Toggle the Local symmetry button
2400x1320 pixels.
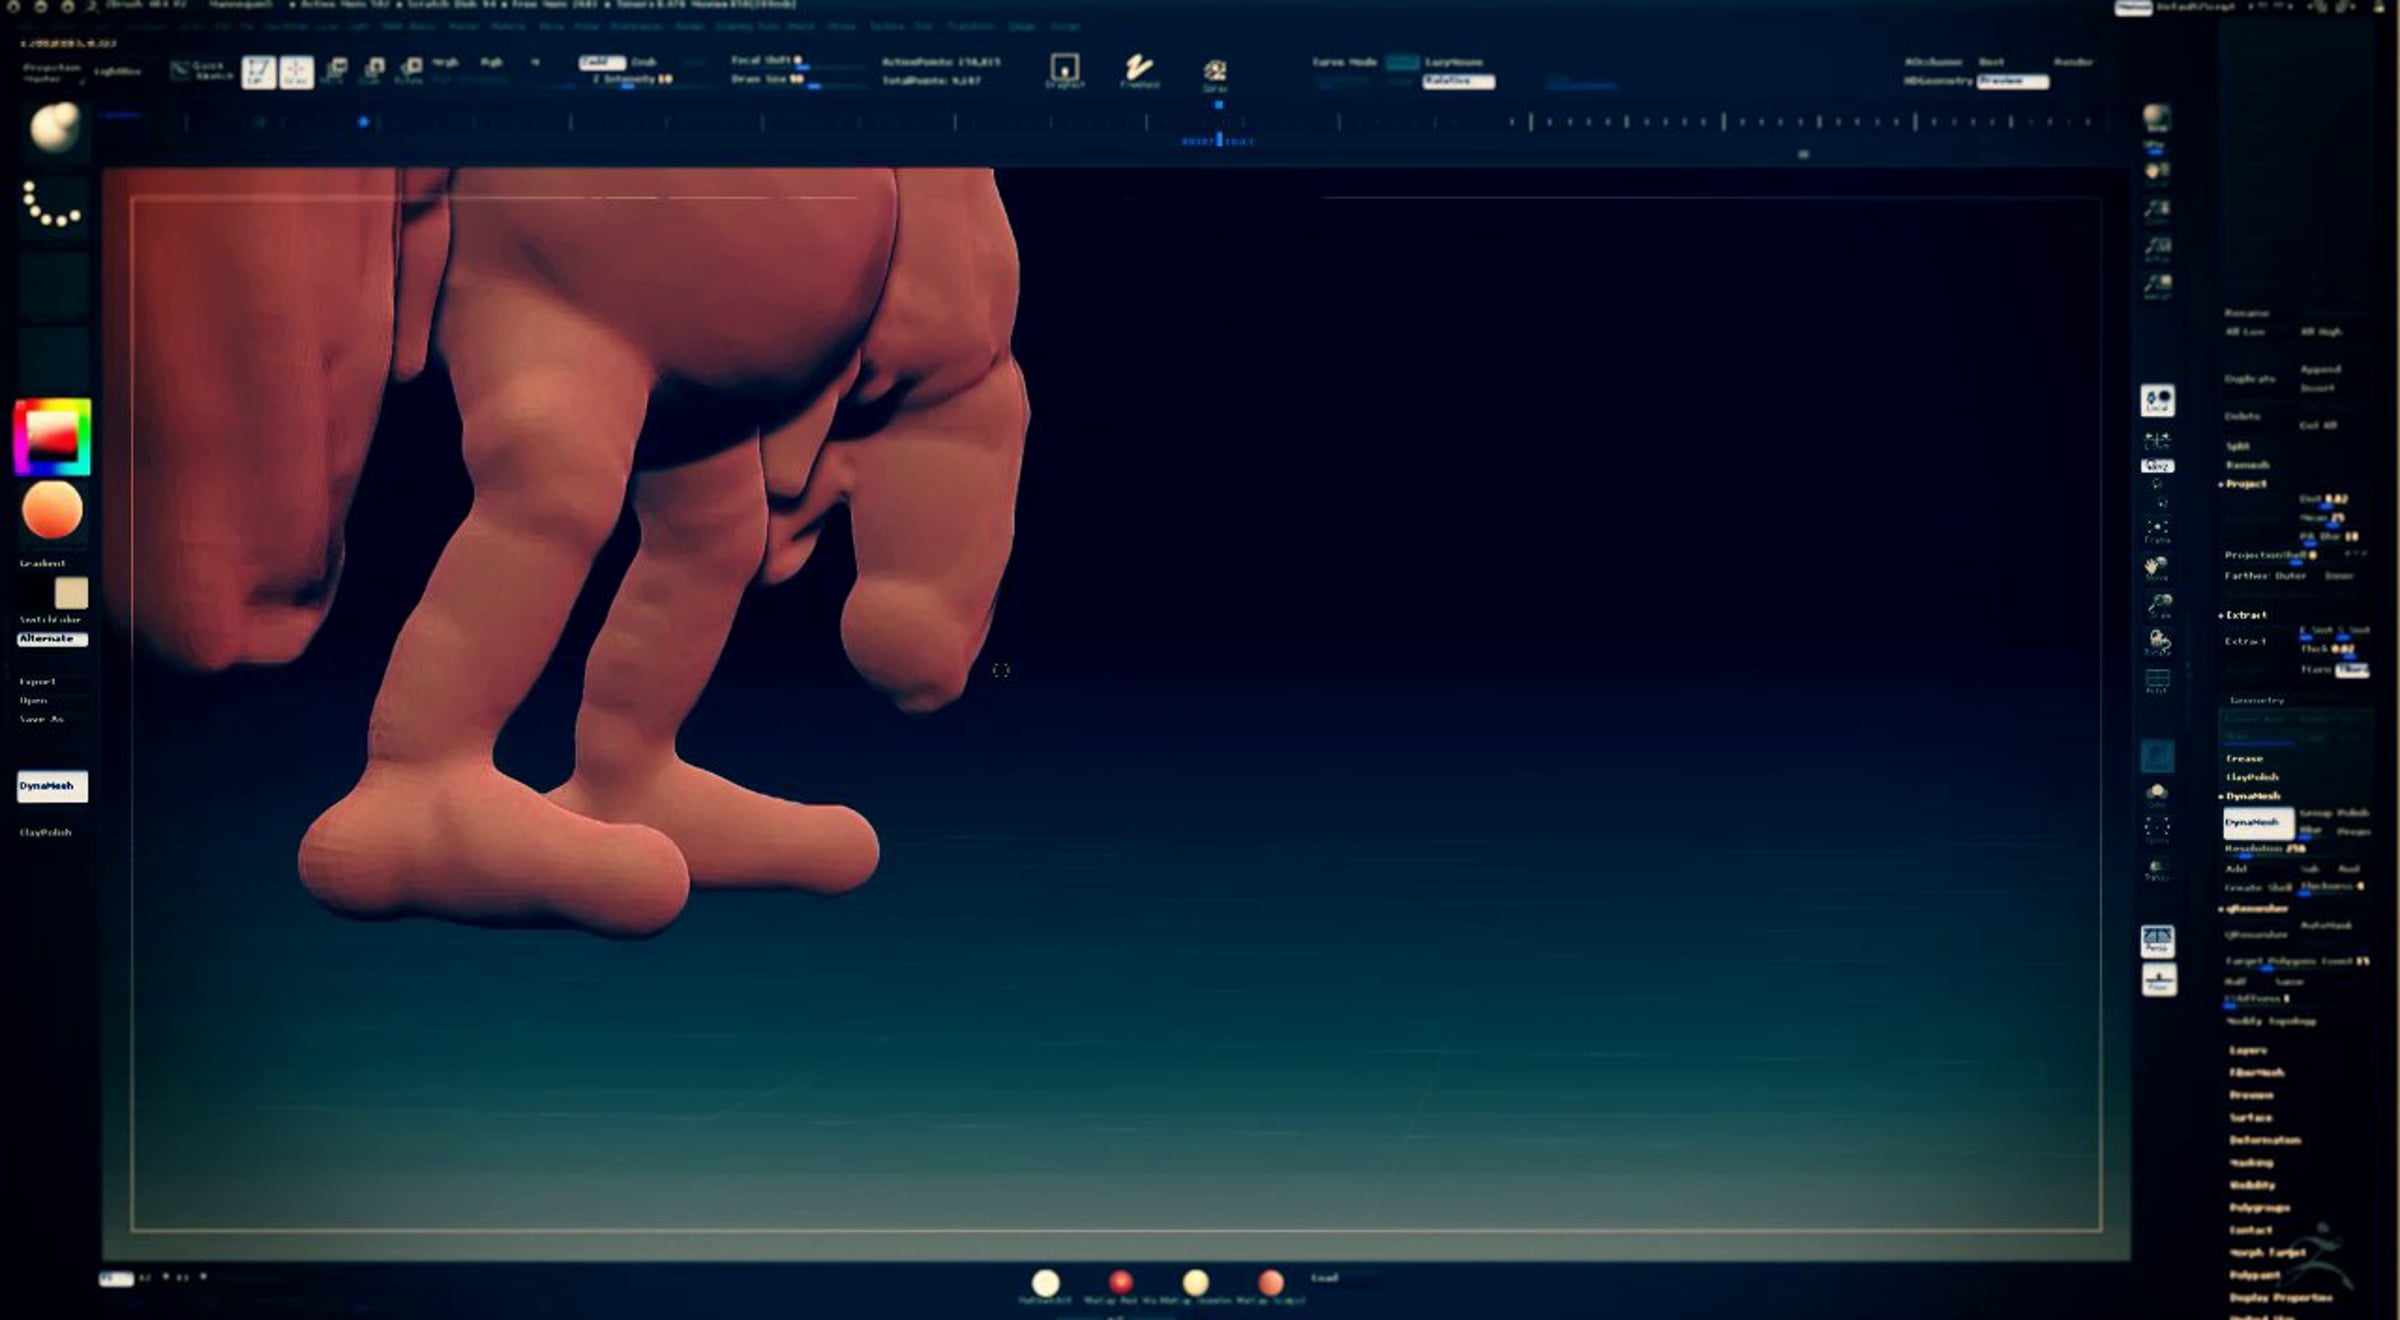[2157, 400]
